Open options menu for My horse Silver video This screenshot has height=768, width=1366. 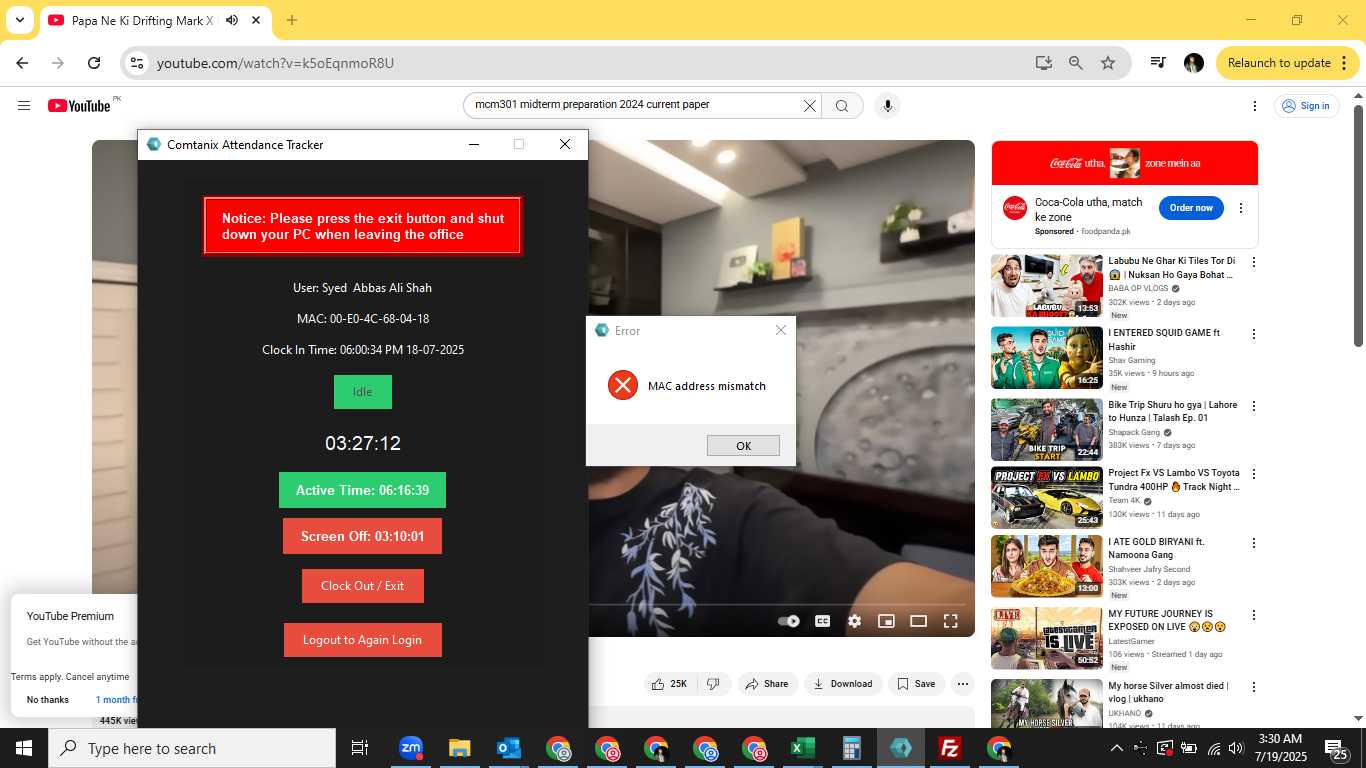tap(1254, 688)
